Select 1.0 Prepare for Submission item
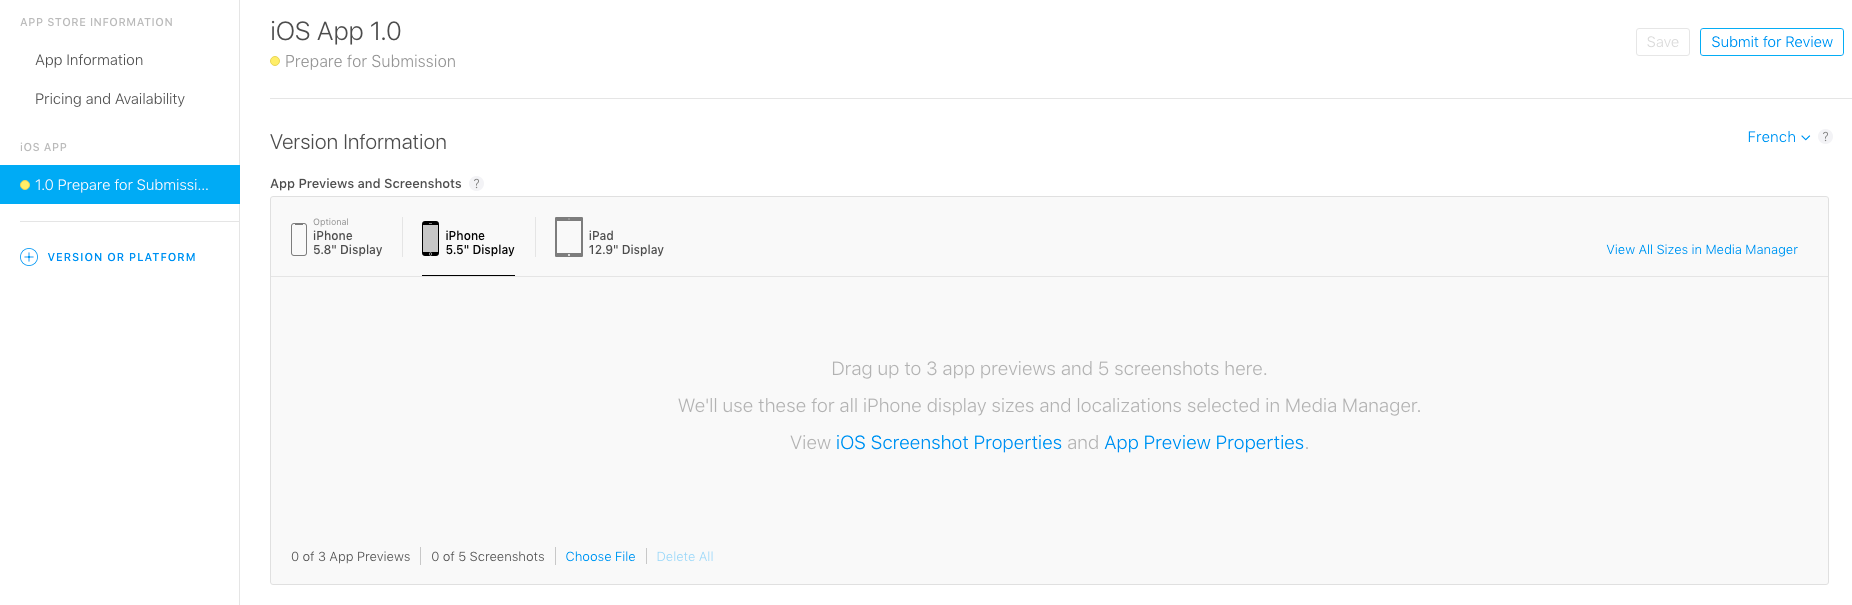Screen dimensions: 1852x605 [121, 185]
